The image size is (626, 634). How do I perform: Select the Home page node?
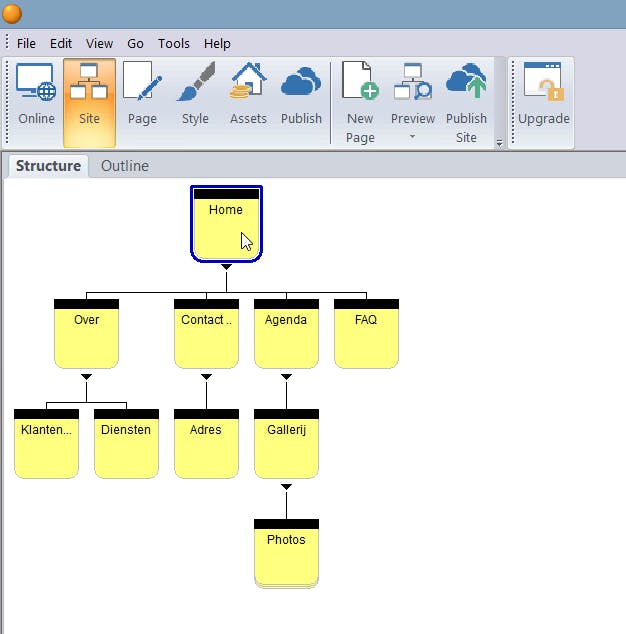(x=226, y=224)
